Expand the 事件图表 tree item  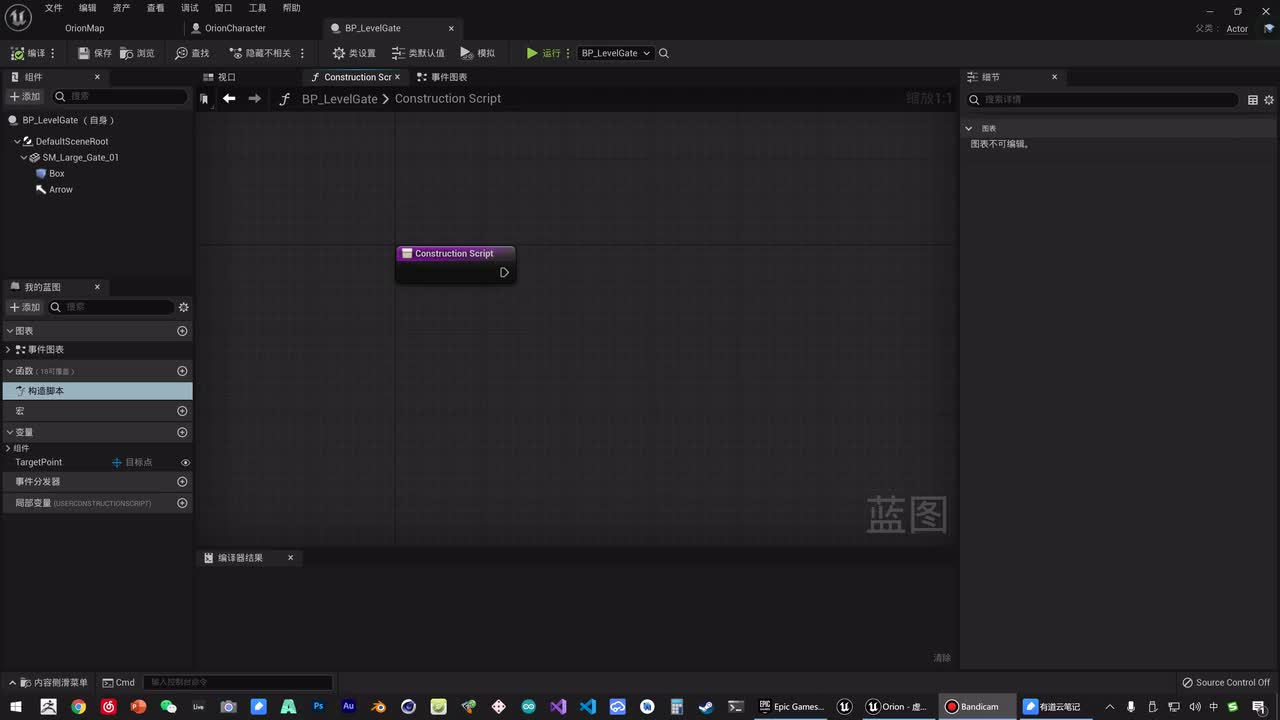point(9,349)
